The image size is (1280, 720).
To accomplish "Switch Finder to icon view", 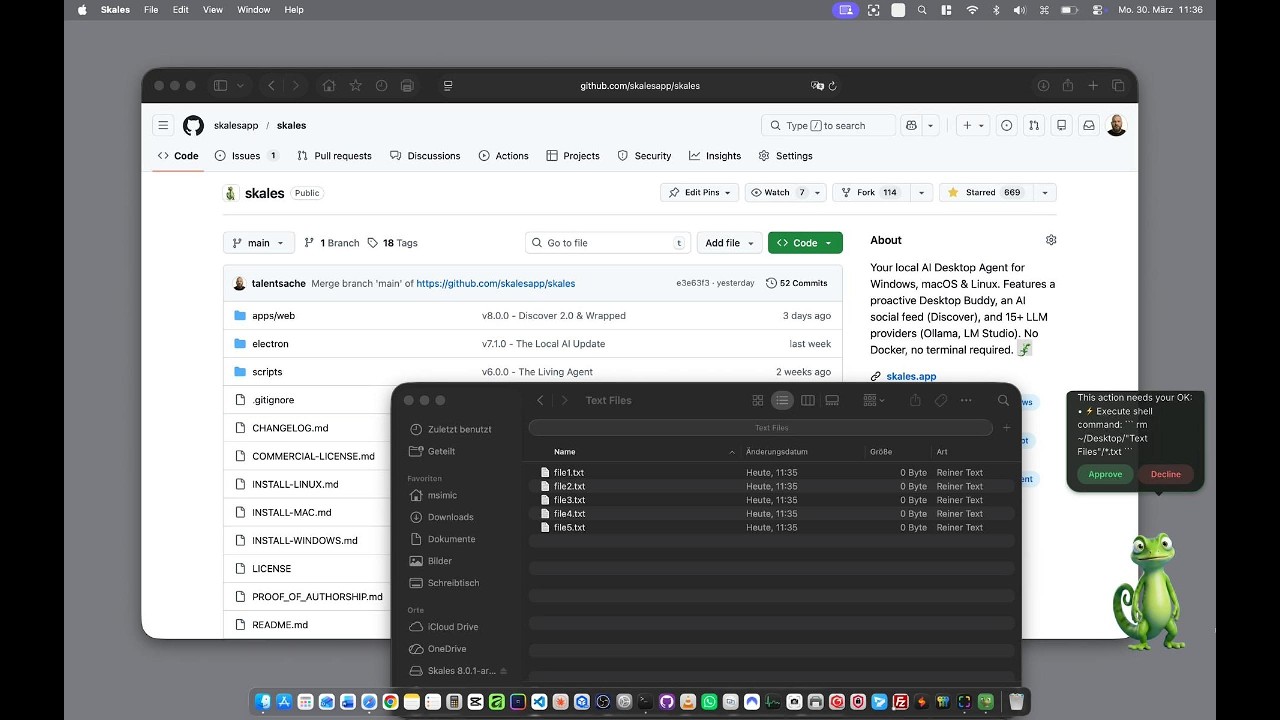I will tap(757, 400).
